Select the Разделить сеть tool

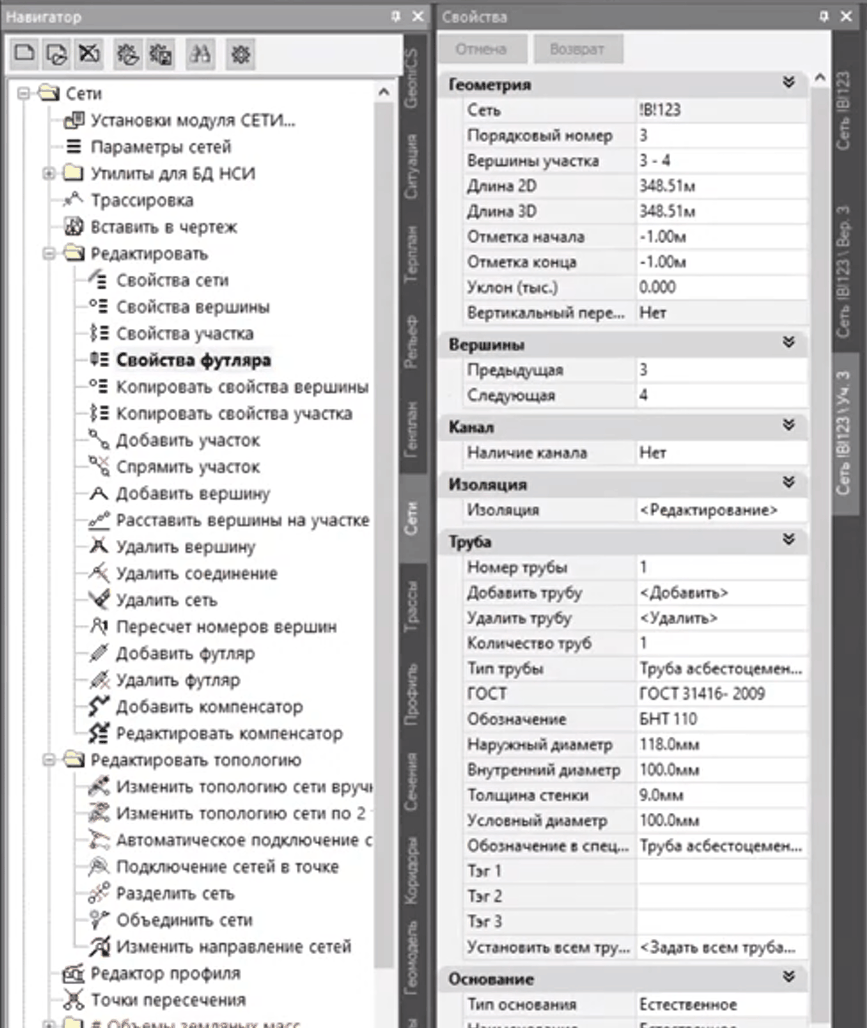[x=175, y=893]
